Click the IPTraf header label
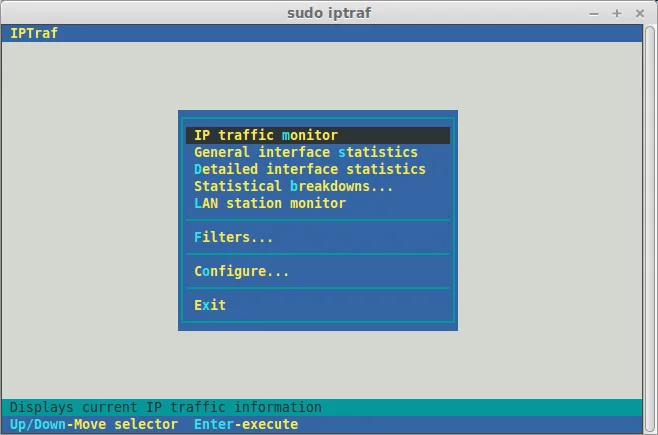 [34, 33]
